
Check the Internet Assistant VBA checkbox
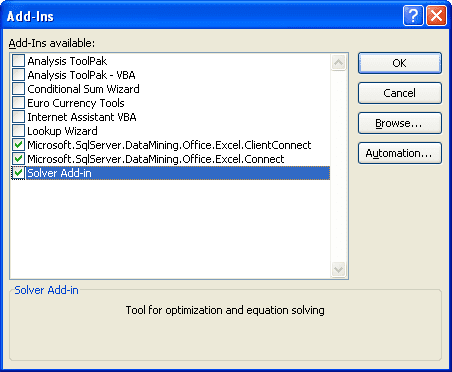tap(18, 117)
